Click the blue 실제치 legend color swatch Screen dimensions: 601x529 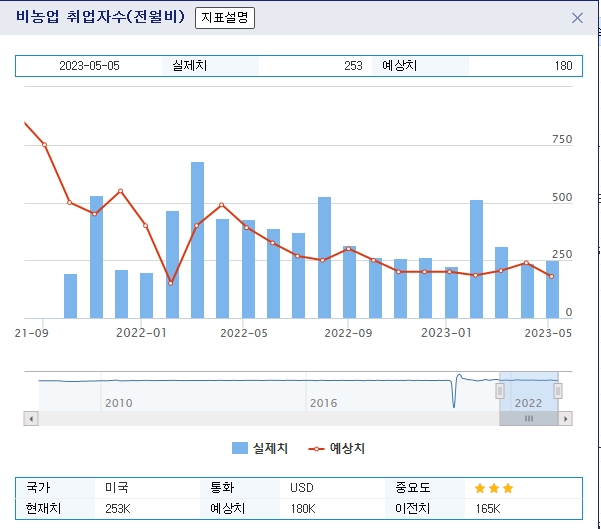click(240, 448)
